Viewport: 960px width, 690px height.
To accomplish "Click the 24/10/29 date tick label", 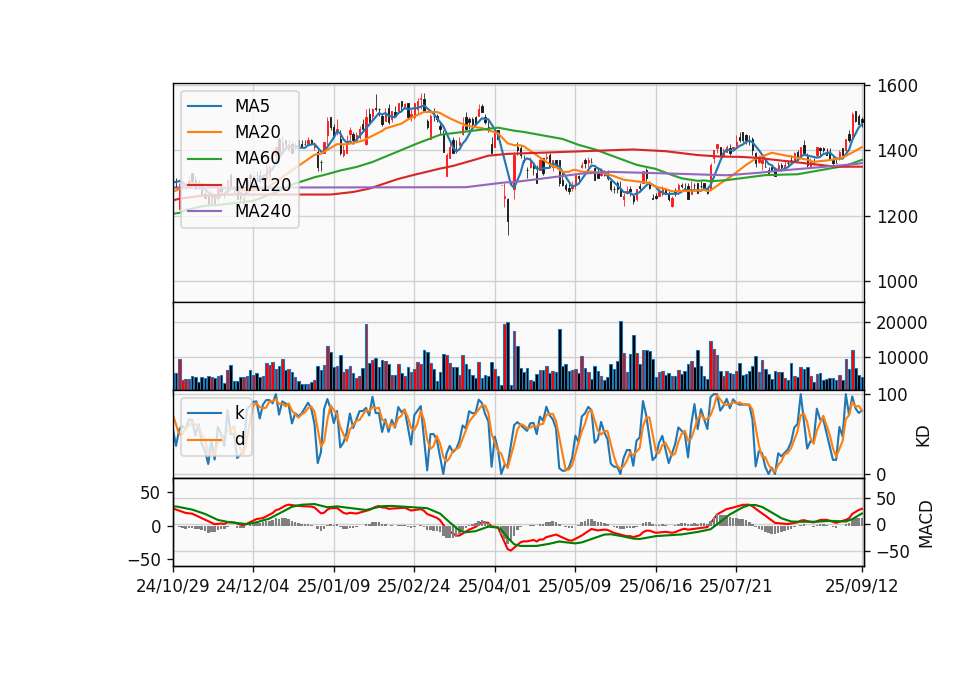I will pos(173,586).
